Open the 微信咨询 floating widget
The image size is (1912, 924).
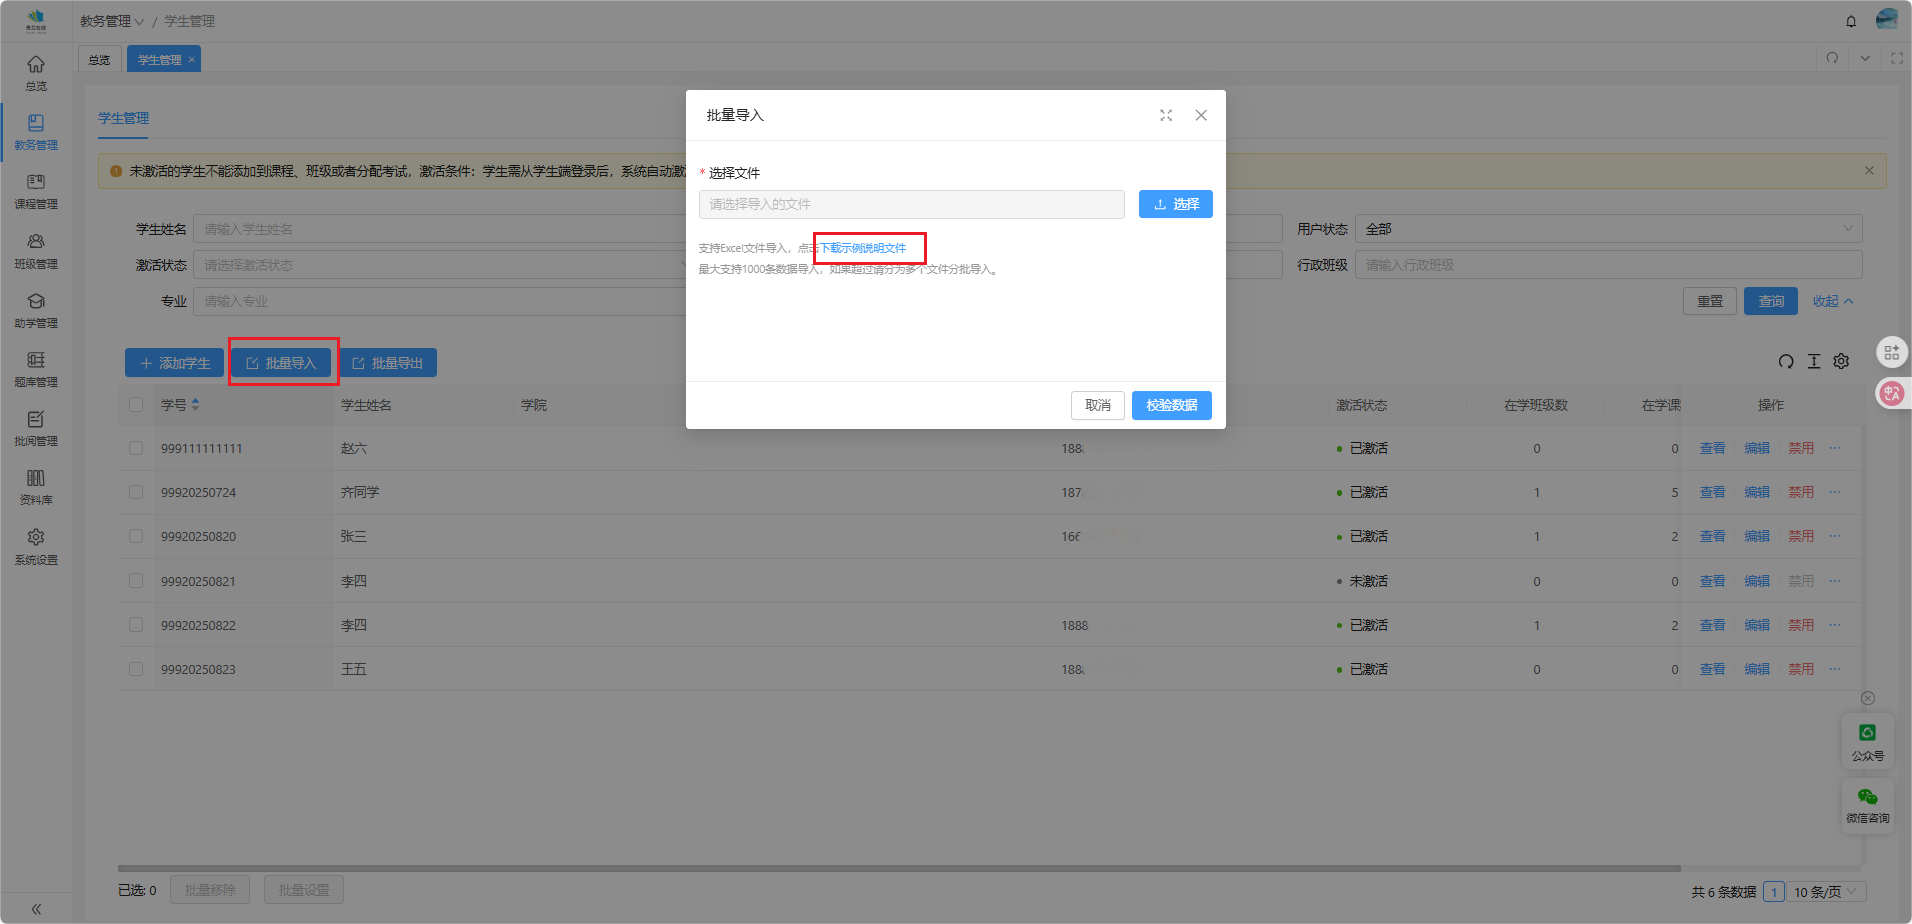click(x=1867, y=806)
